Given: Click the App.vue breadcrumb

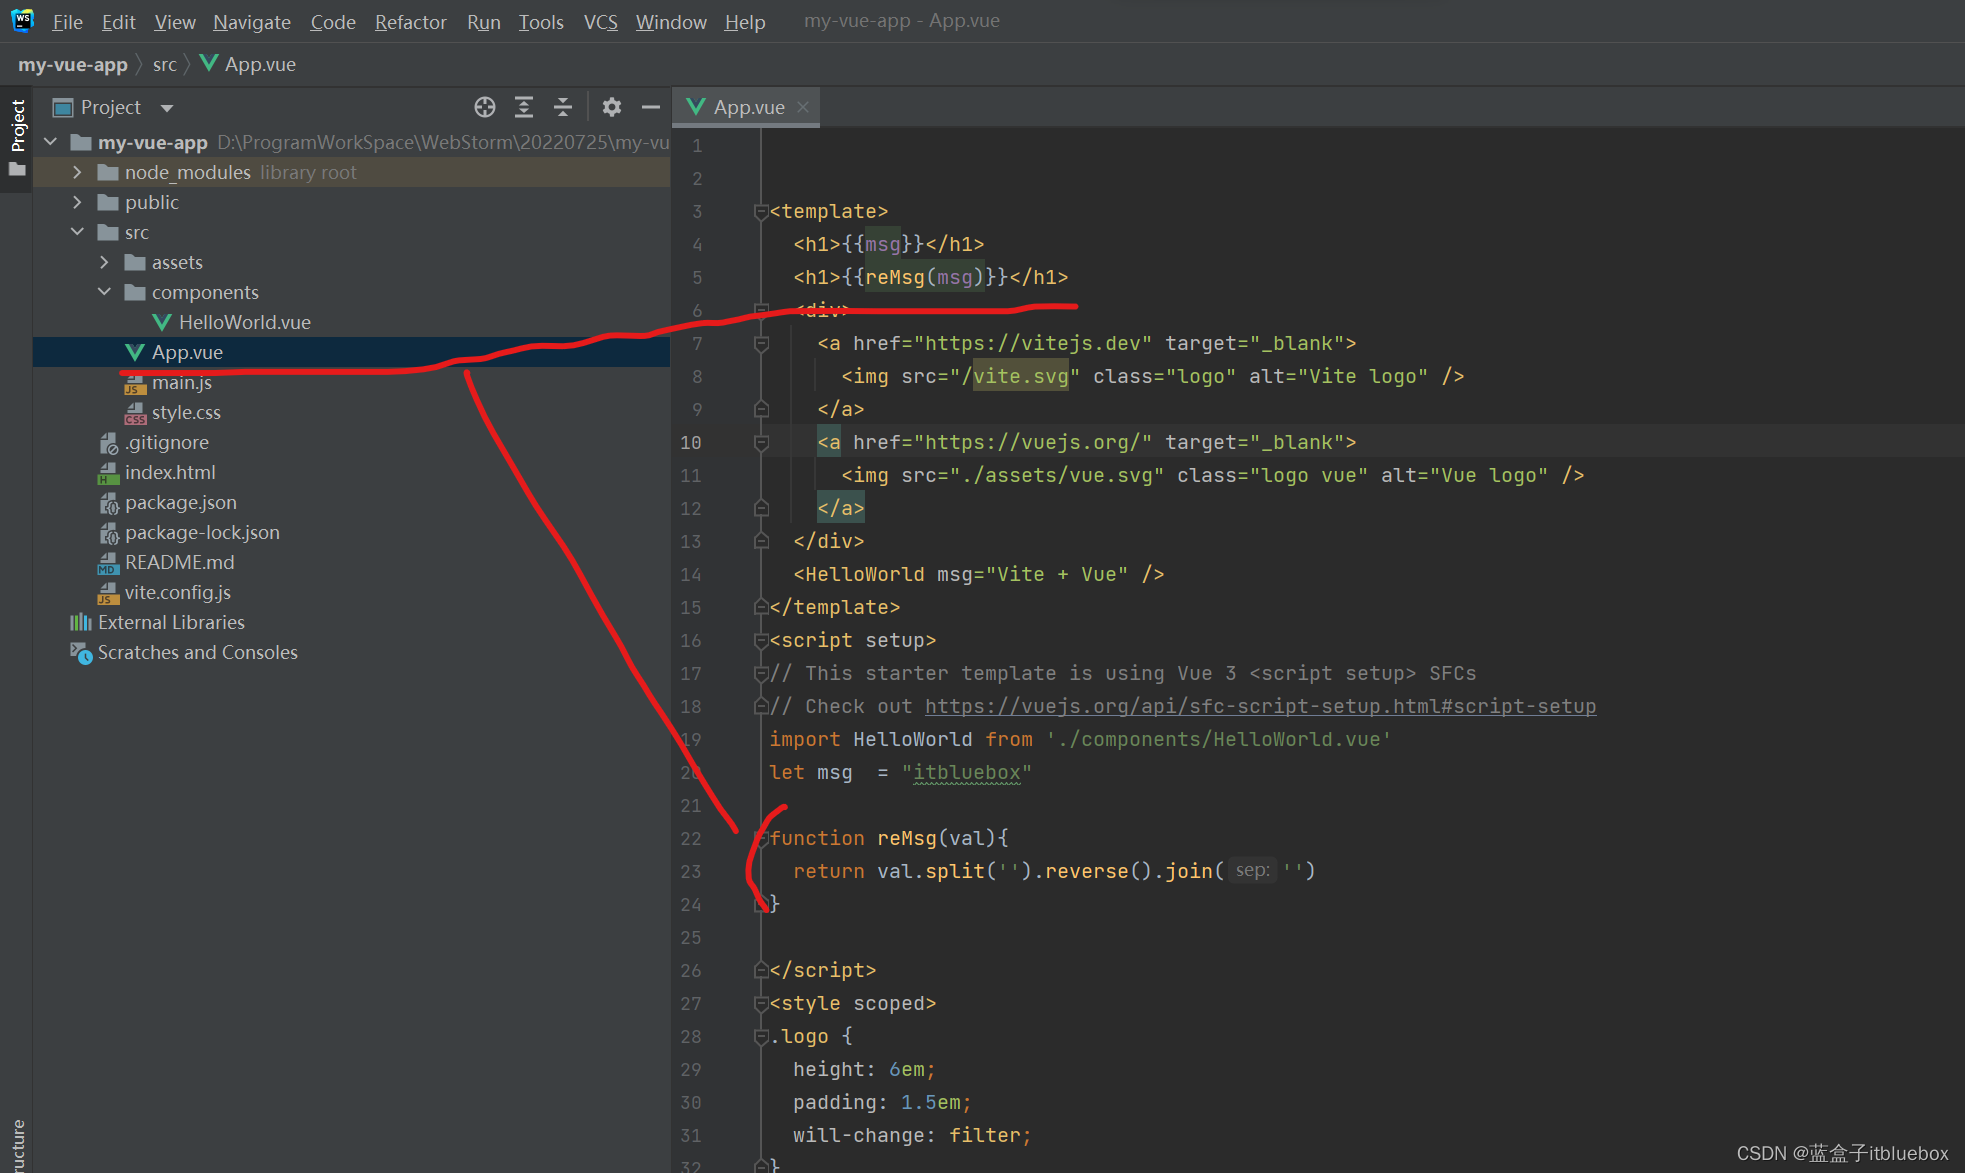Looking at the screenshot, I should pyautogui.click(x=248, y=64).
